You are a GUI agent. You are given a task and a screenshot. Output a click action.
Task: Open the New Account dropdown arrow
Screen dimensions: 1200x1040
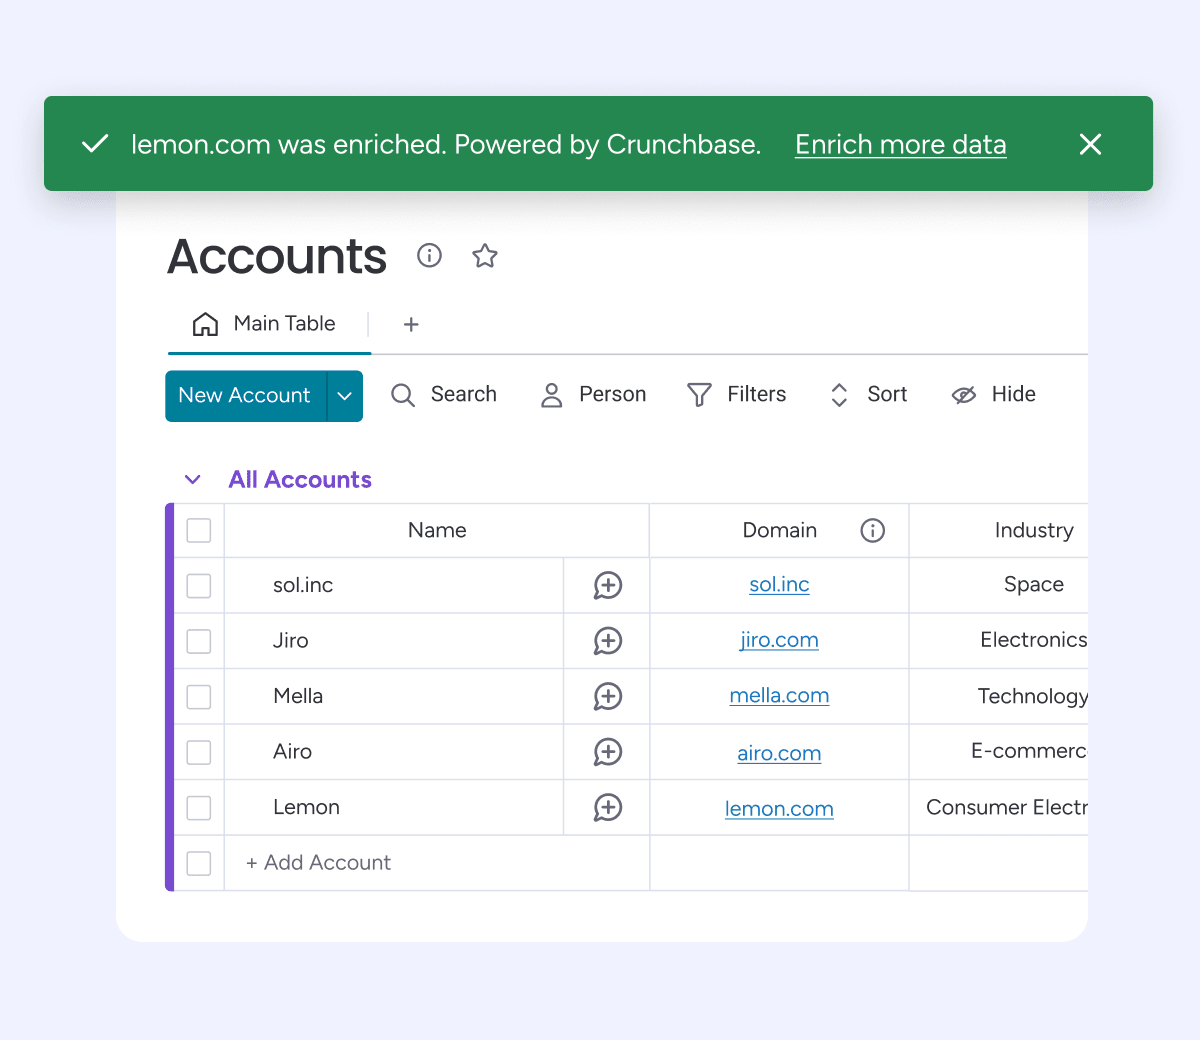pos(345,396)
